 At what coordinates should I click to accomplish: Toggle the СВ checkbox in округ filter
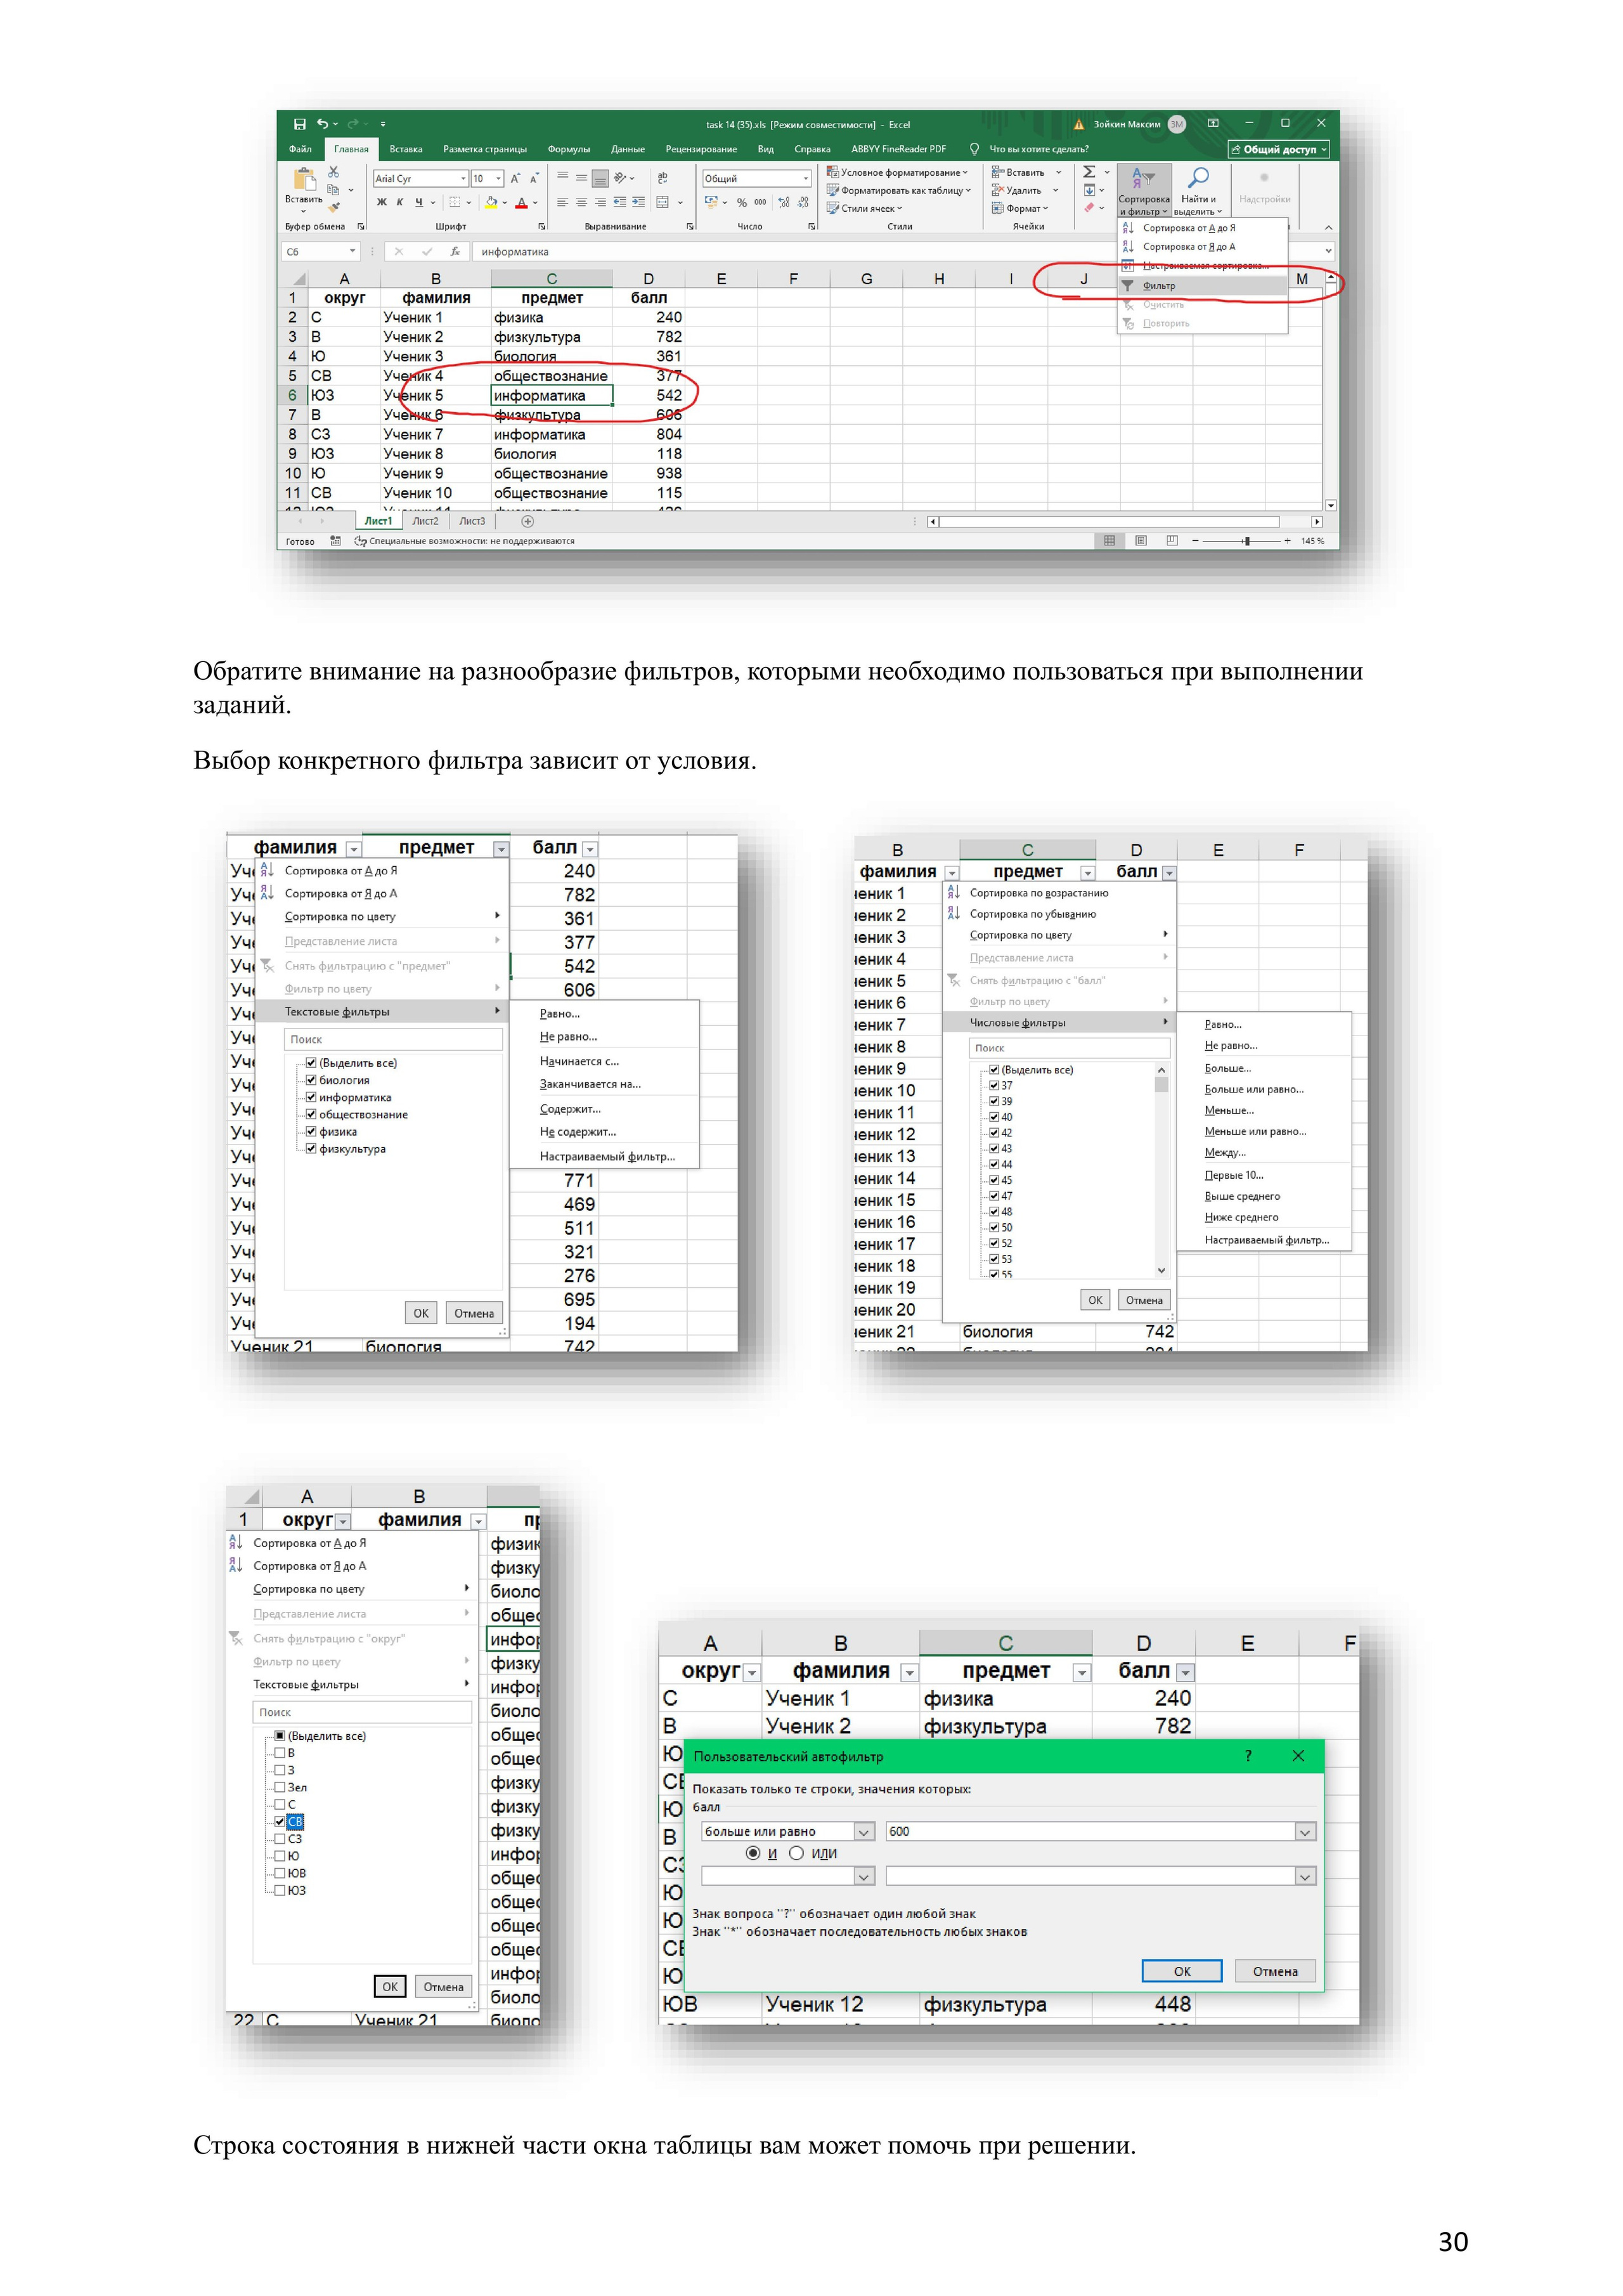tap(280, 1821)
